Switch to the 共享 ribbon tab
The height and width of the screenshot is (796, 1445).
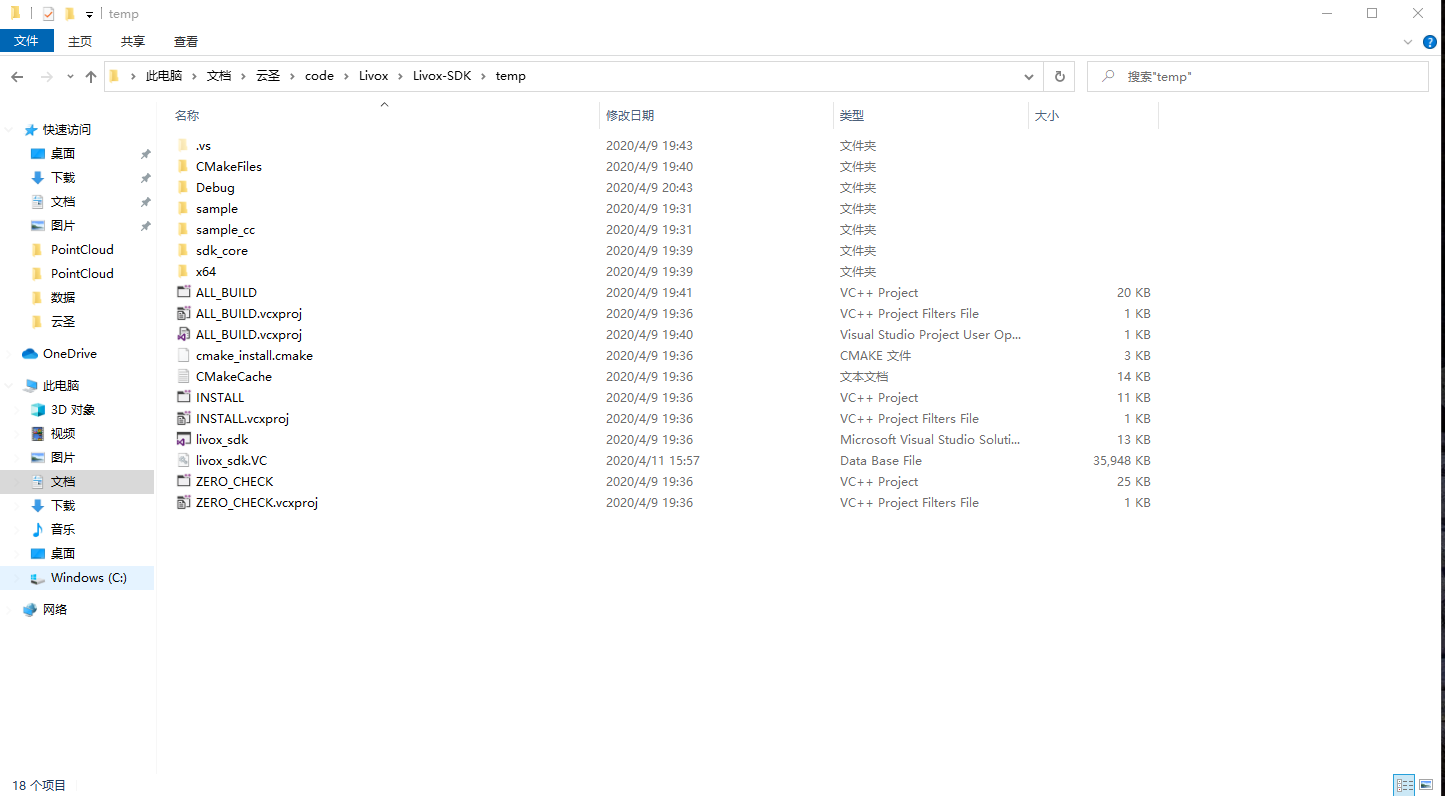coord(133,41)
